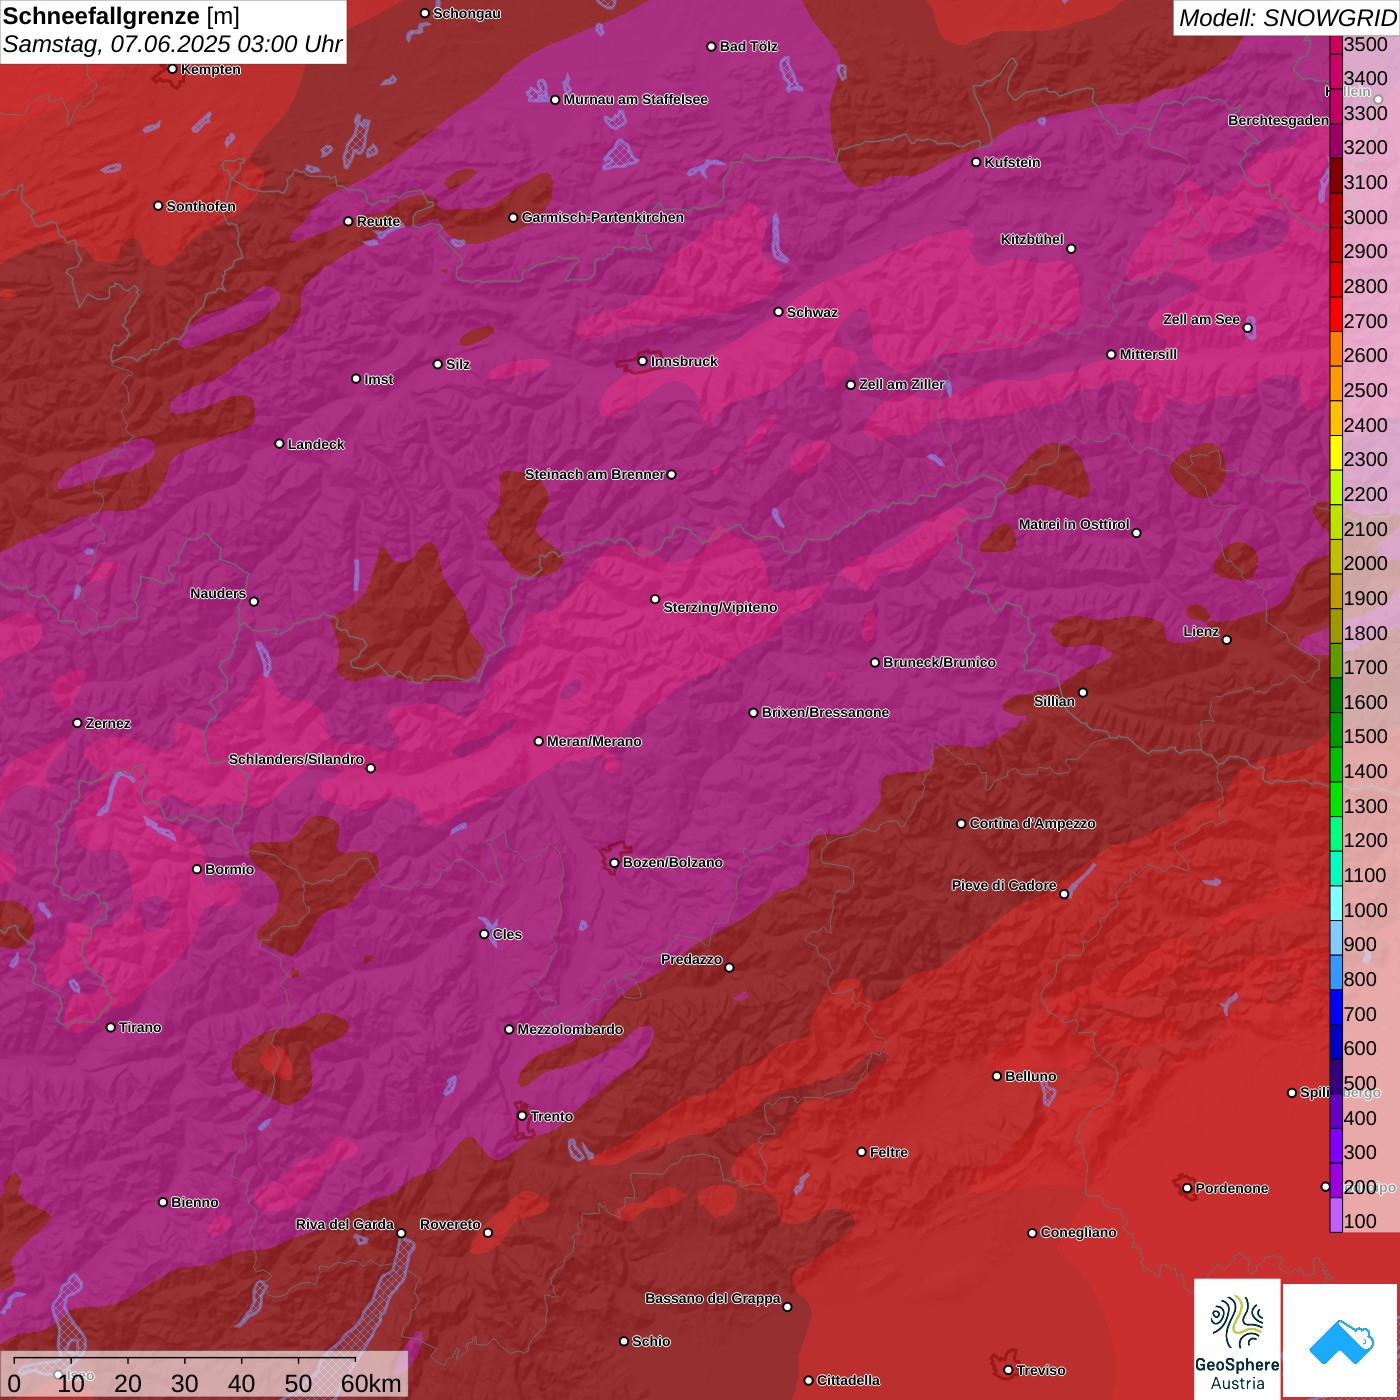The height and width of the screenshot is (1400, 1400).
Task: Click the Landeck location dot
Action: [279, 444]
